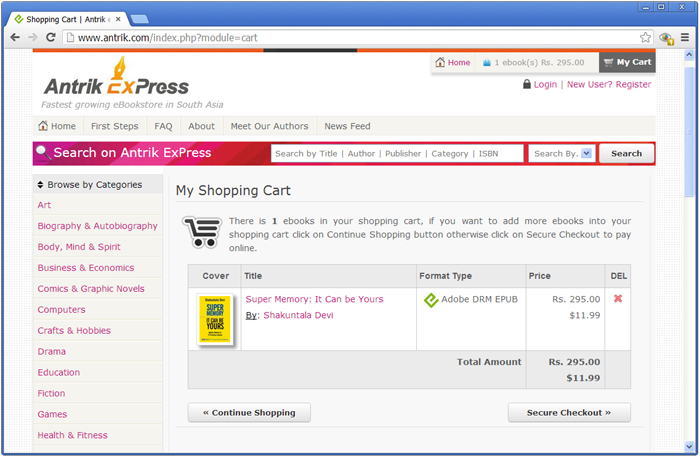Minimize the browser window
Screen dimensions: 700x458
[x=646, y=7]
